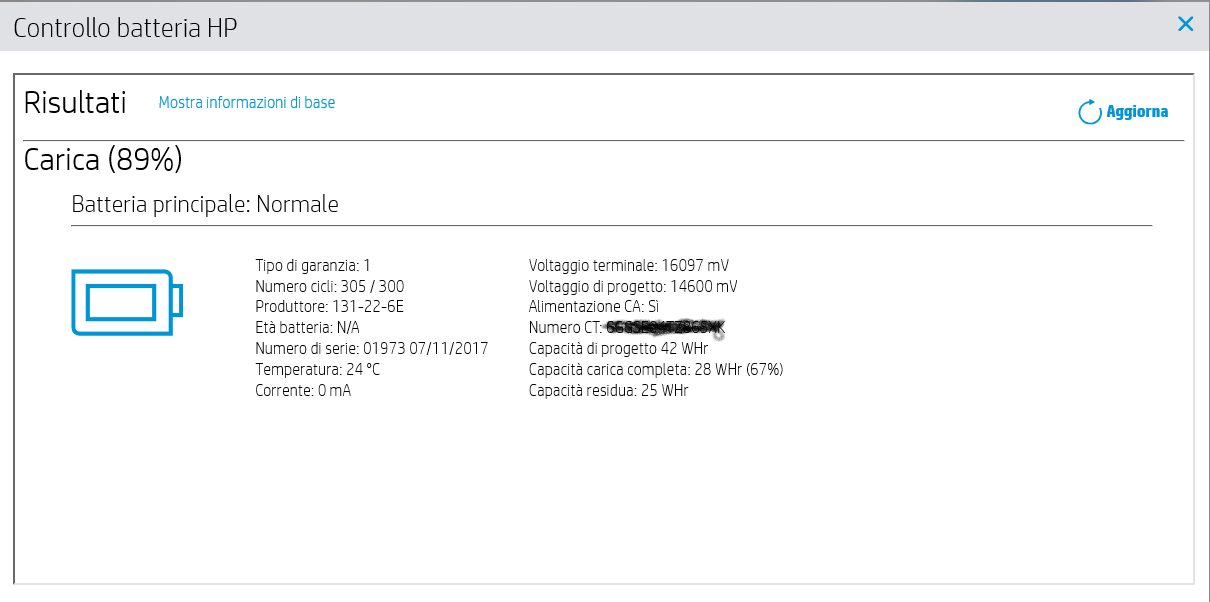This screenshot has width=1210, height=602.
Task: Click the Controllo batteria HP window title
Action: click(x=125, y=28)
